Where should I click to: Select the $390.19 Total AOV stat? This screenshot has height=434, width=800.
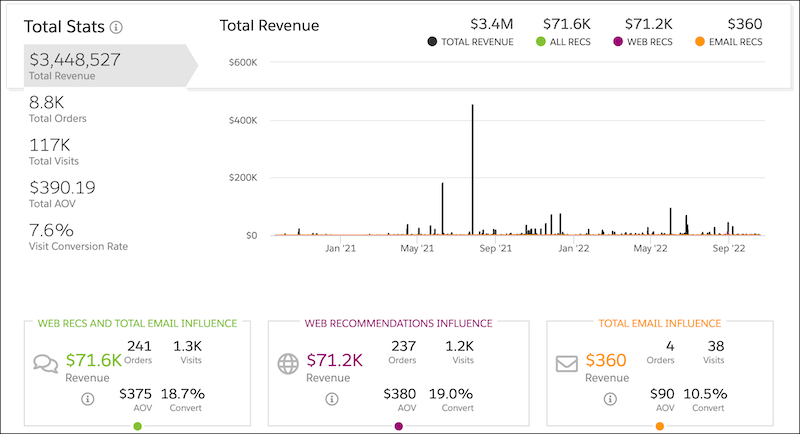click(62, 194)
